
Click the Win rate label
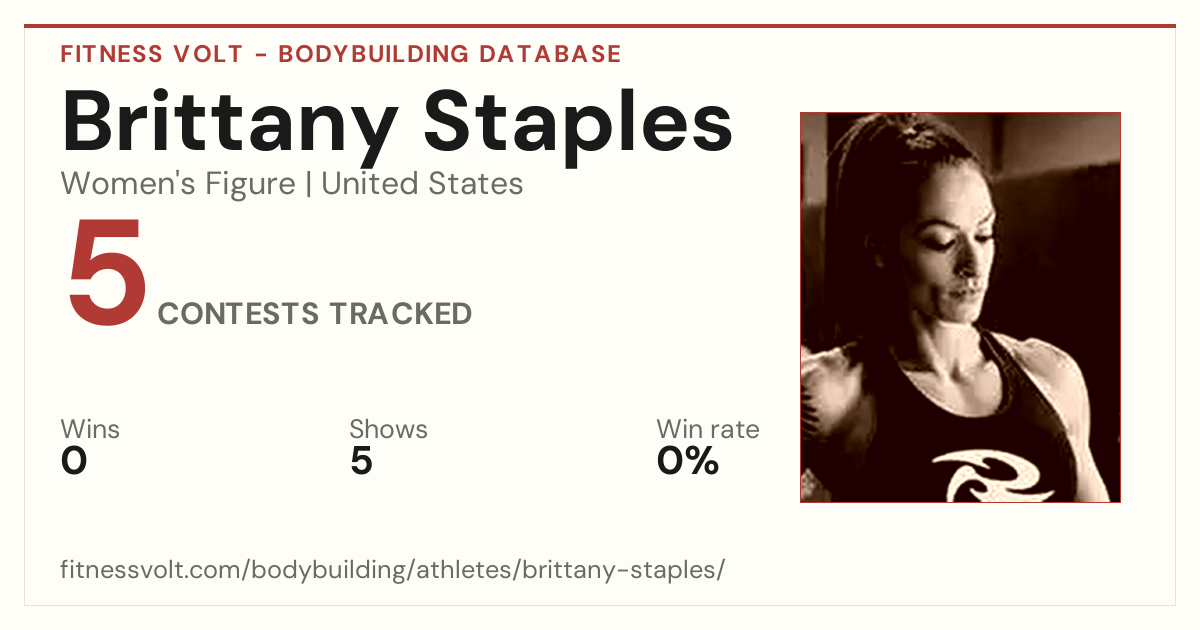[707, 429]
